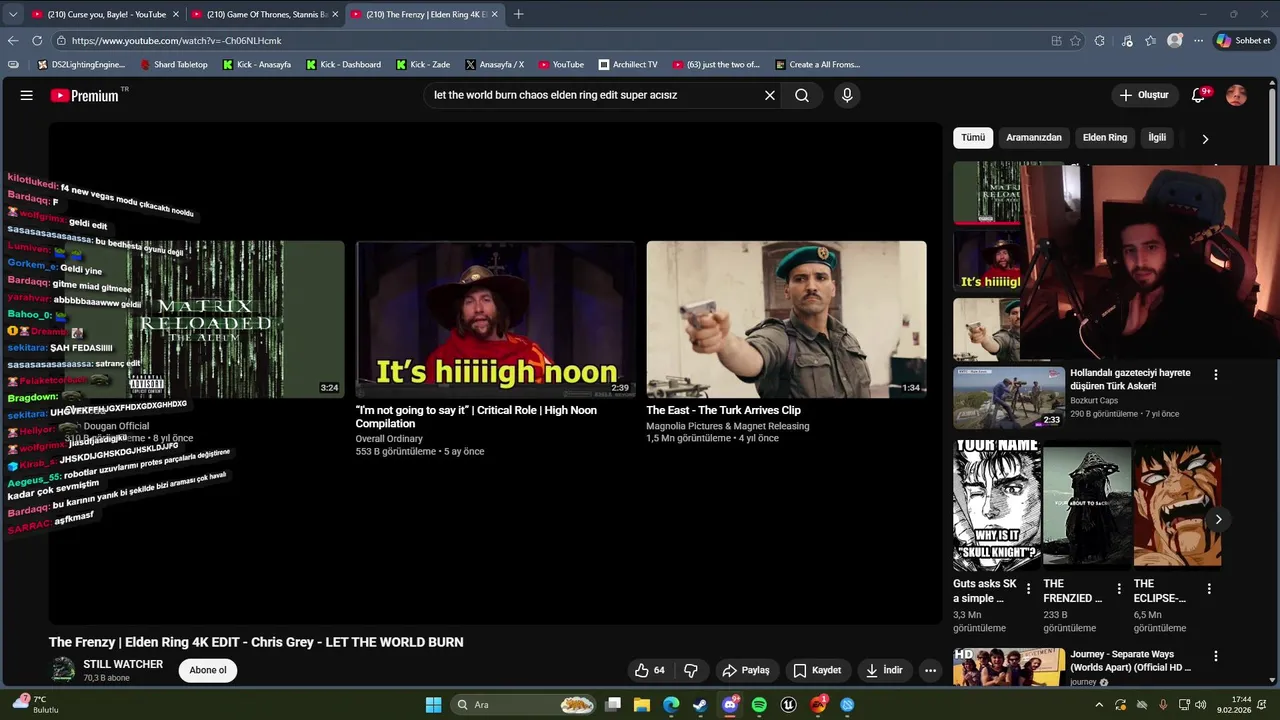
Task: Add page to favorites star
Action: click(x=1076, y=41)
